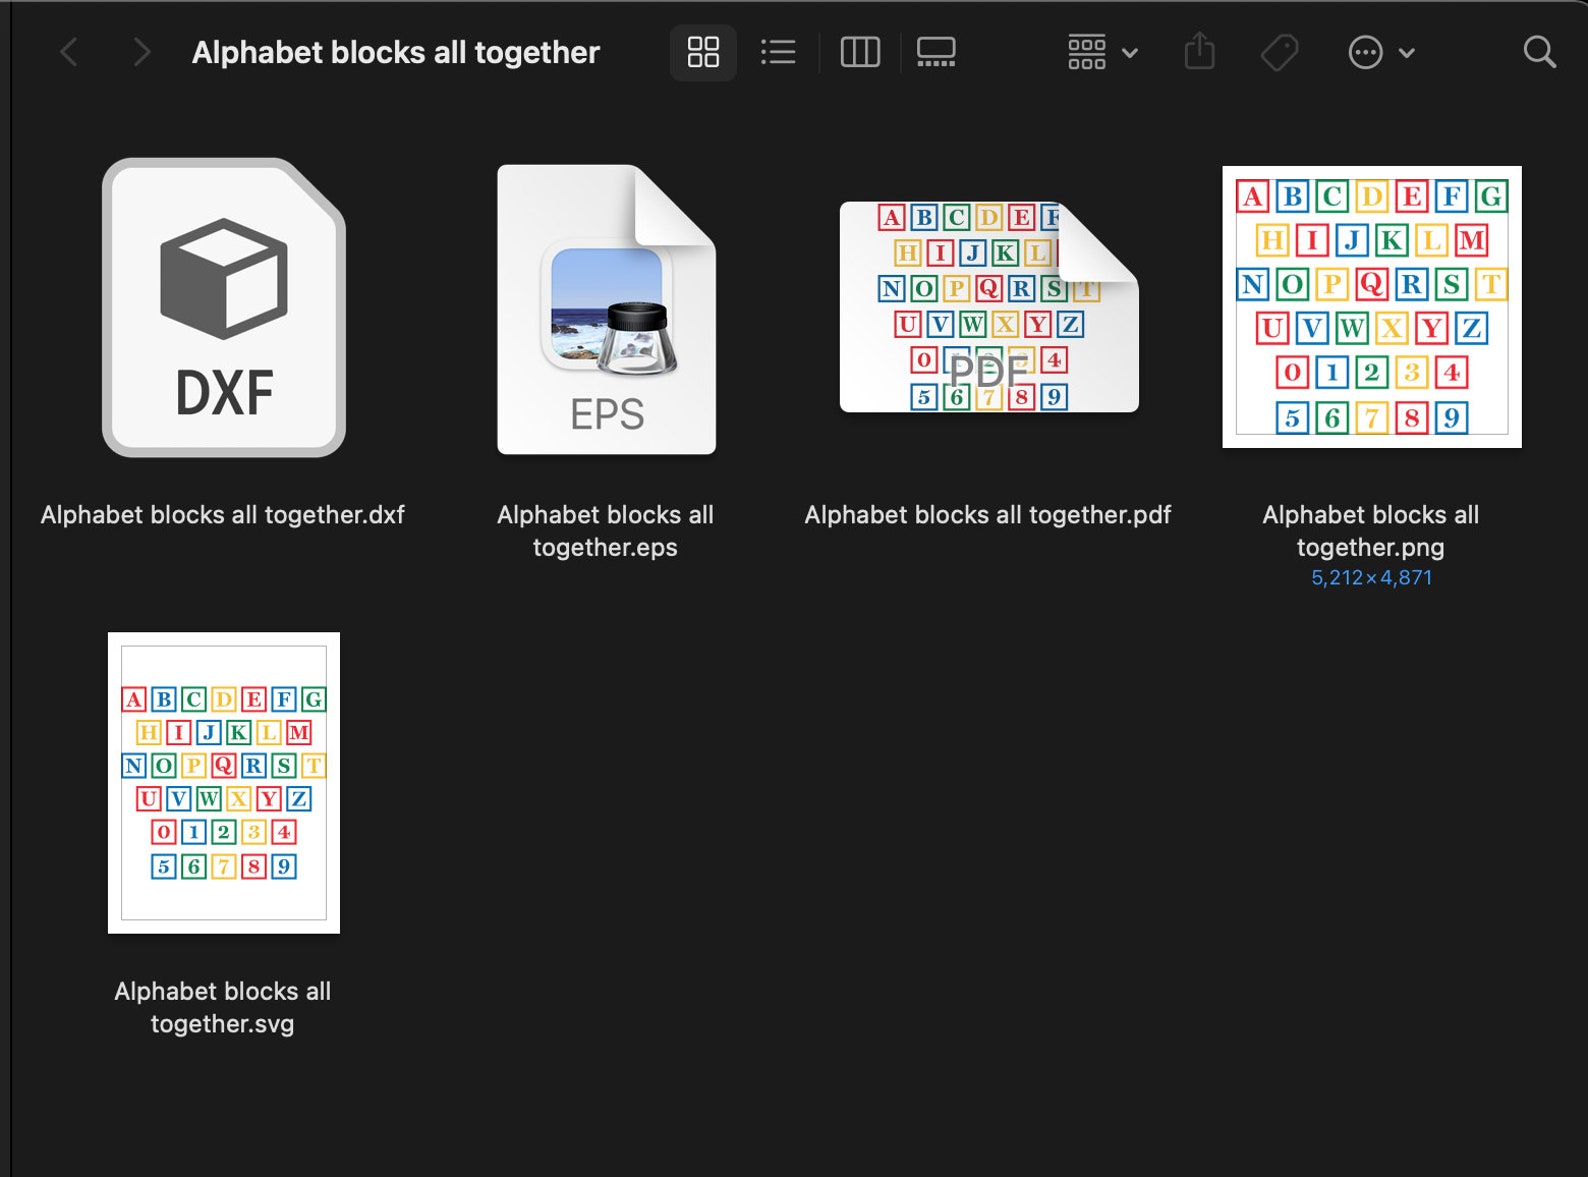Click the 'Alphabet blocks all together.svg' filename

click(x=223, y=1007)
